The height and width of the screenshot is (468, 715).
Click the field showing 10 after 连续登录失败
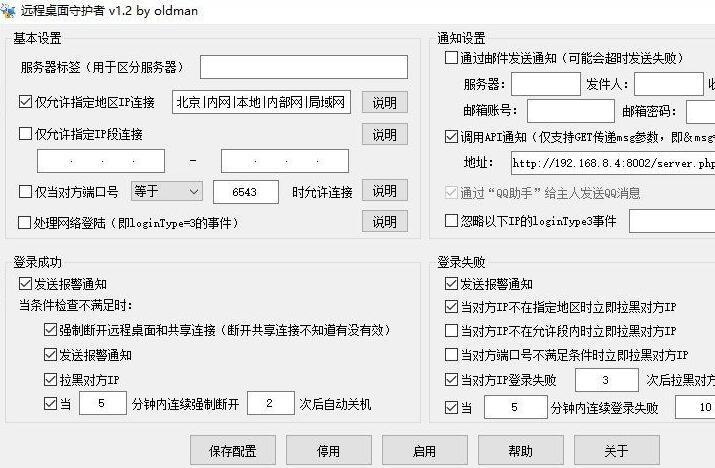(695, 407)
